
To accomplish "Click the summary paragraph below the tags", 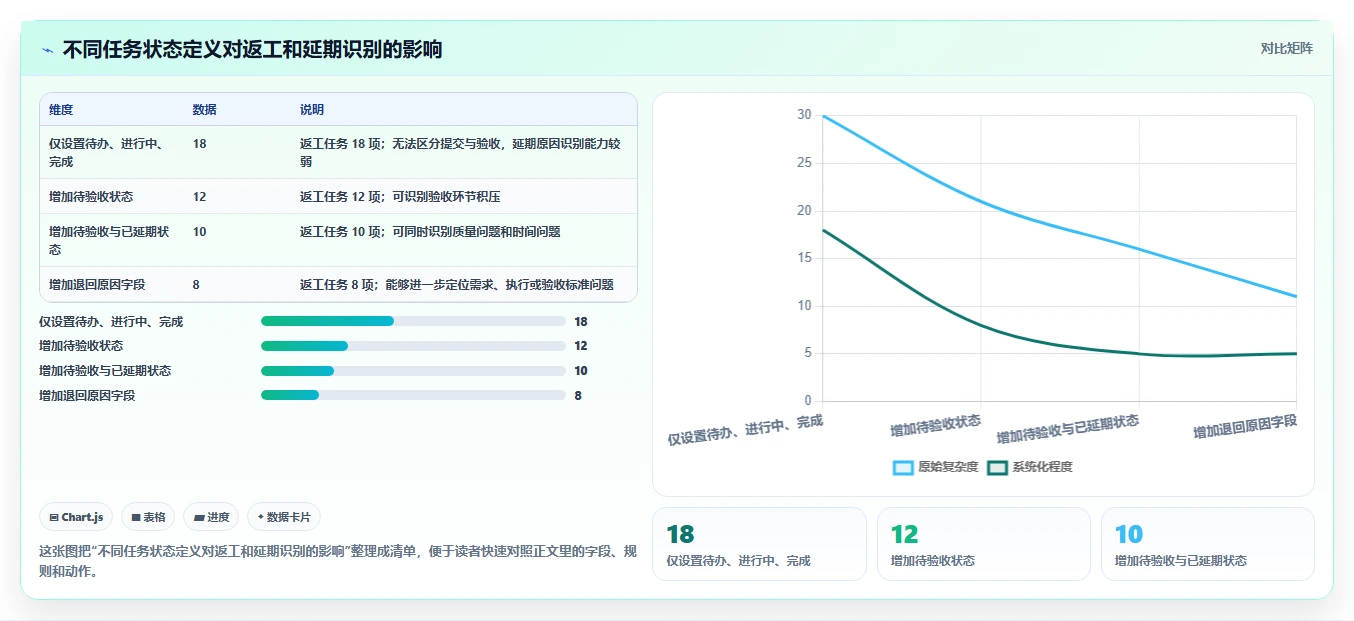I will (x=338, y=562).
